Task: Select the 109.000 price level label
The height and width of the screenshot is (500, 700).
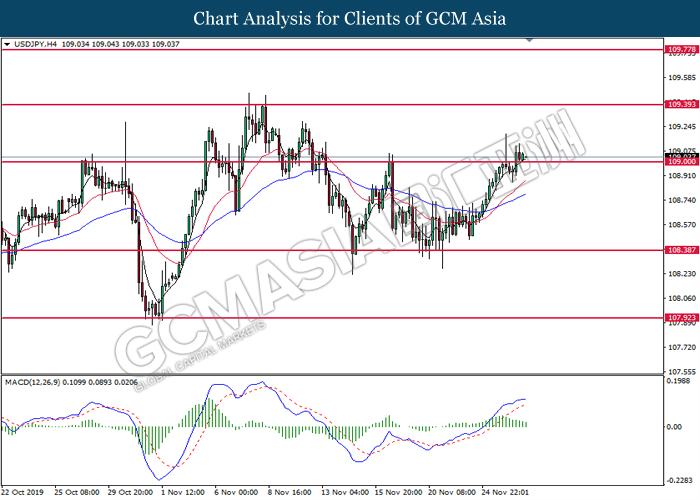Action: point(681,162)
